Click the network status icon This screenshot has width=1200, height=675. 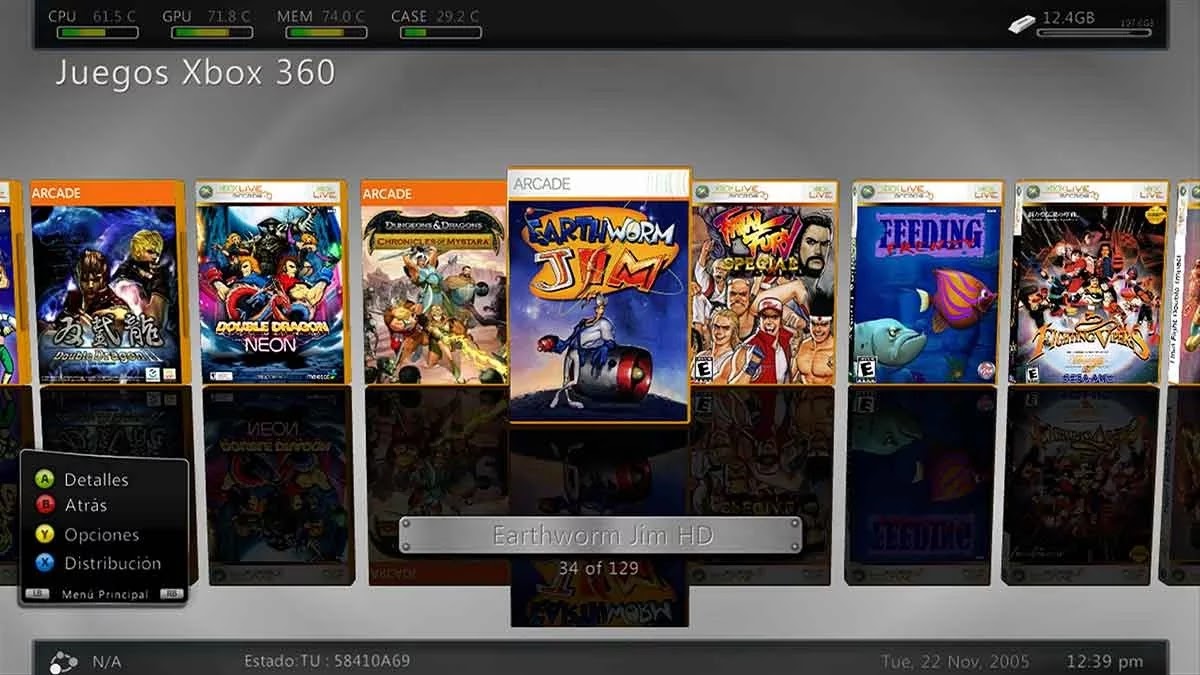pos(63,661)
